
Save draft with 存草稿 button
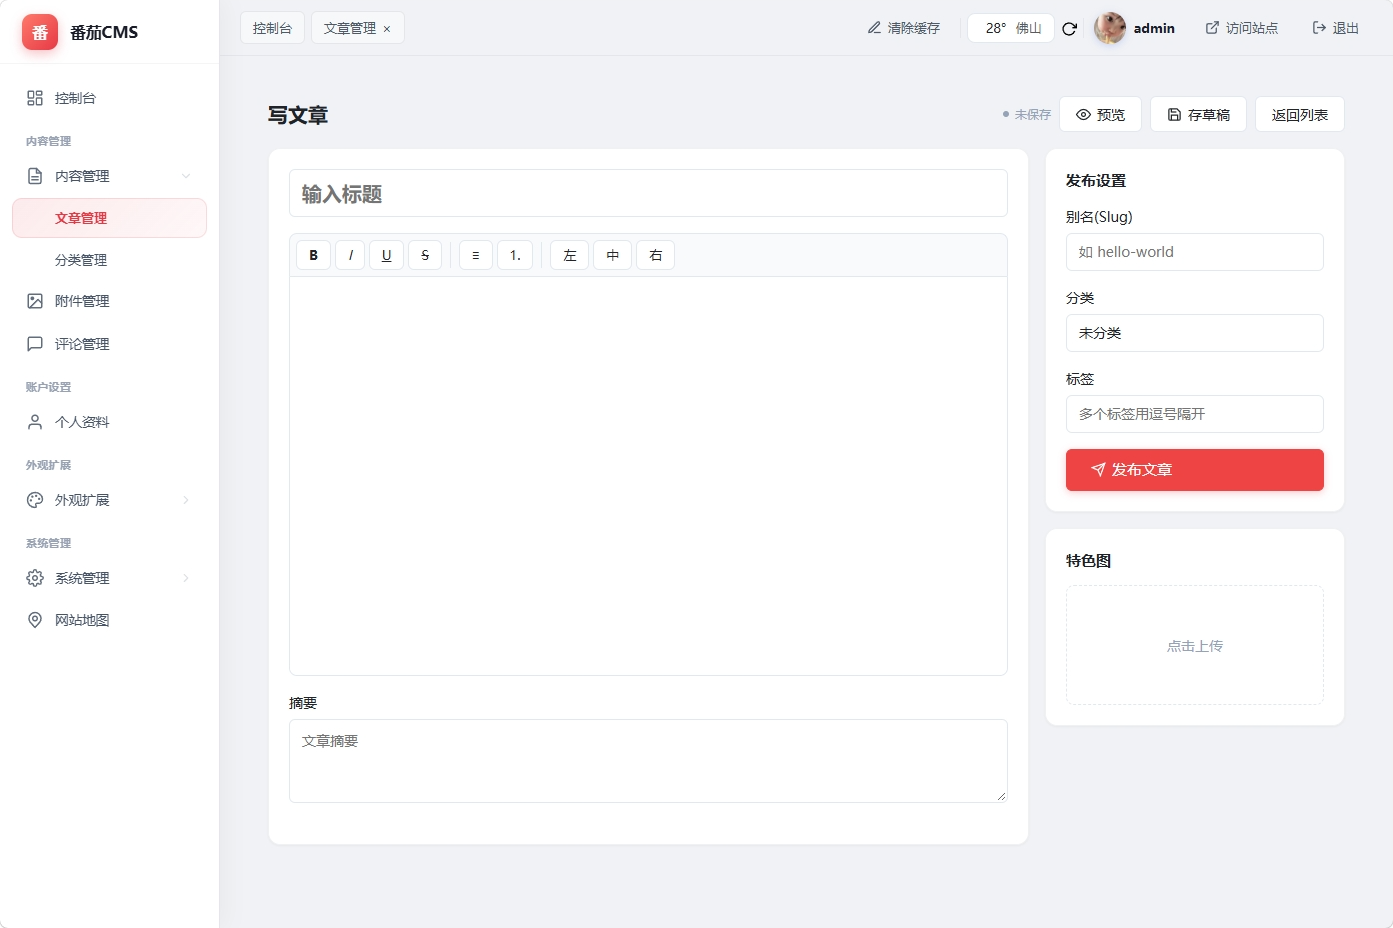(1198, 114)
